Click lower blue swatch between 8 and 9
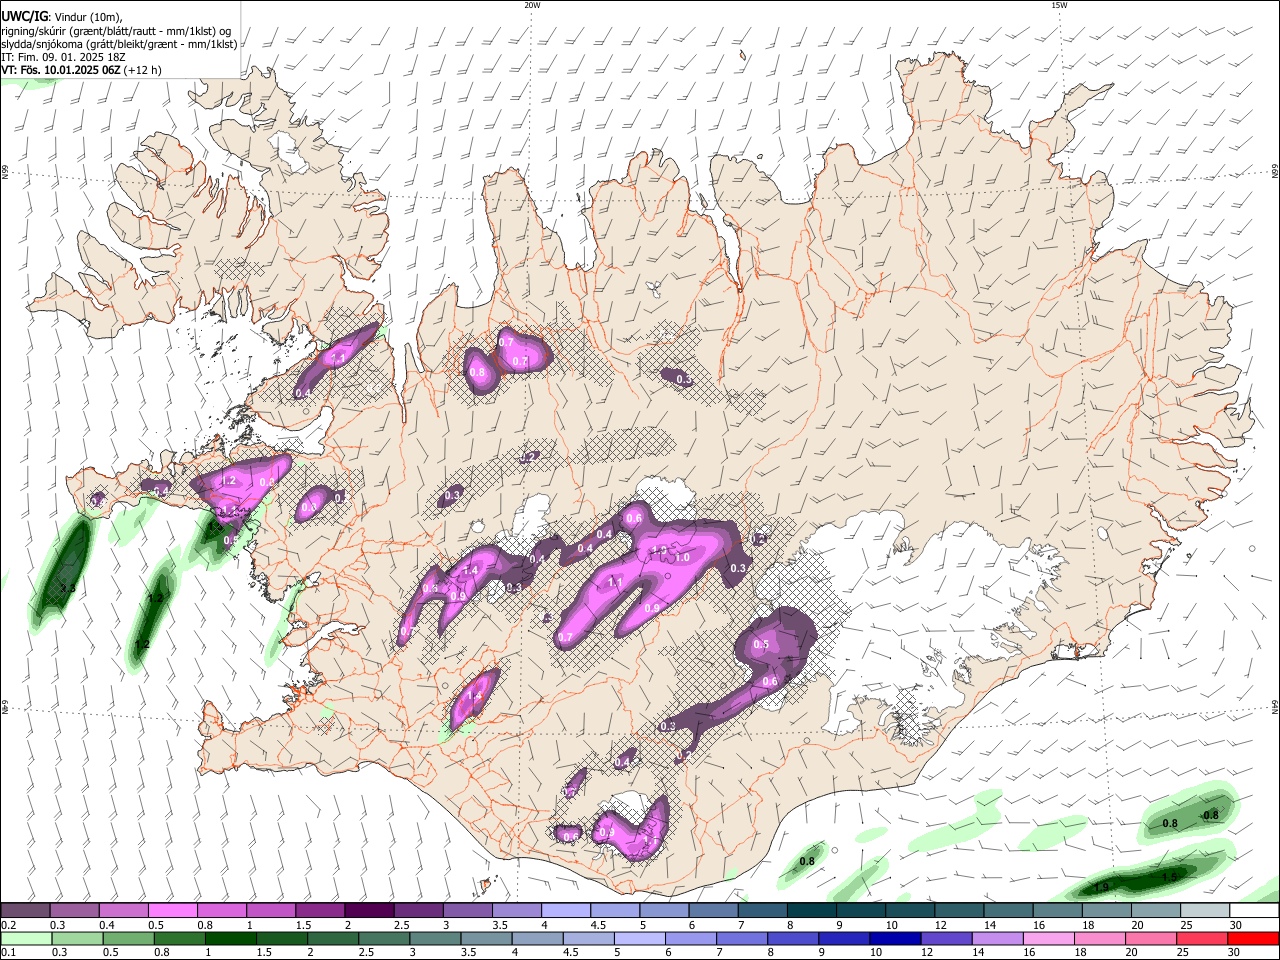Image resolution: width=1280 pixels, height=960 pixels. [793, 938]
